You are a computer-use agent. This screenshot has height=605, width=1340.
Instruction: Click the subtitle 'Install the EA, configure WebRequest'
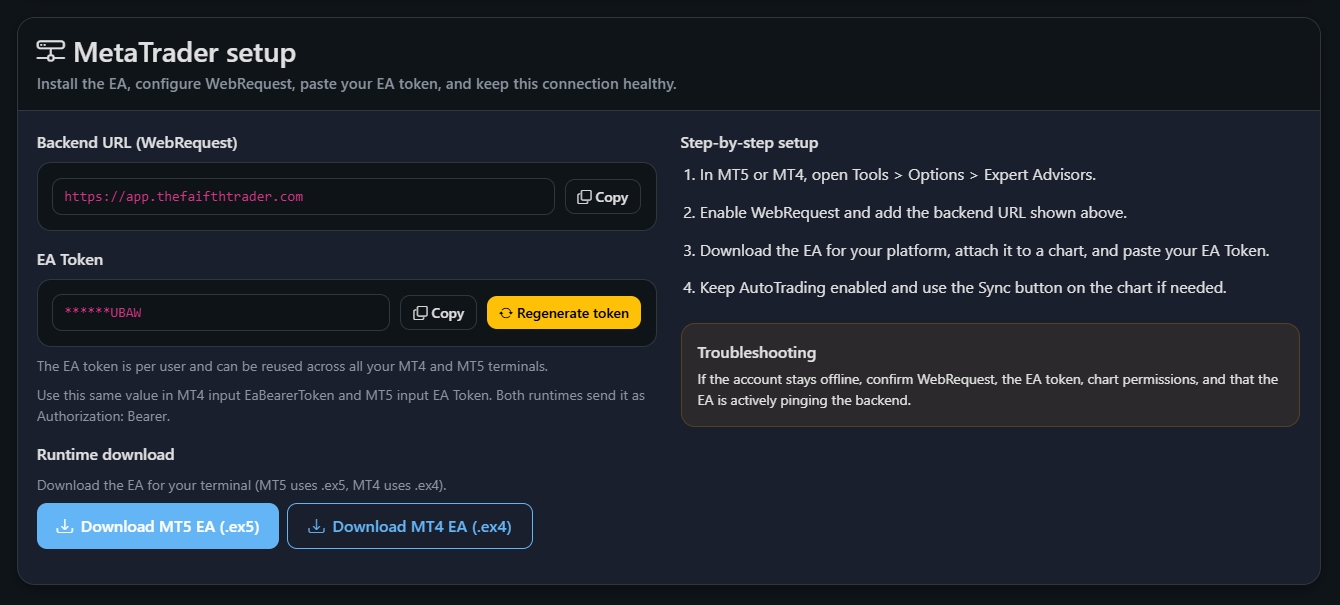point(357,84)
